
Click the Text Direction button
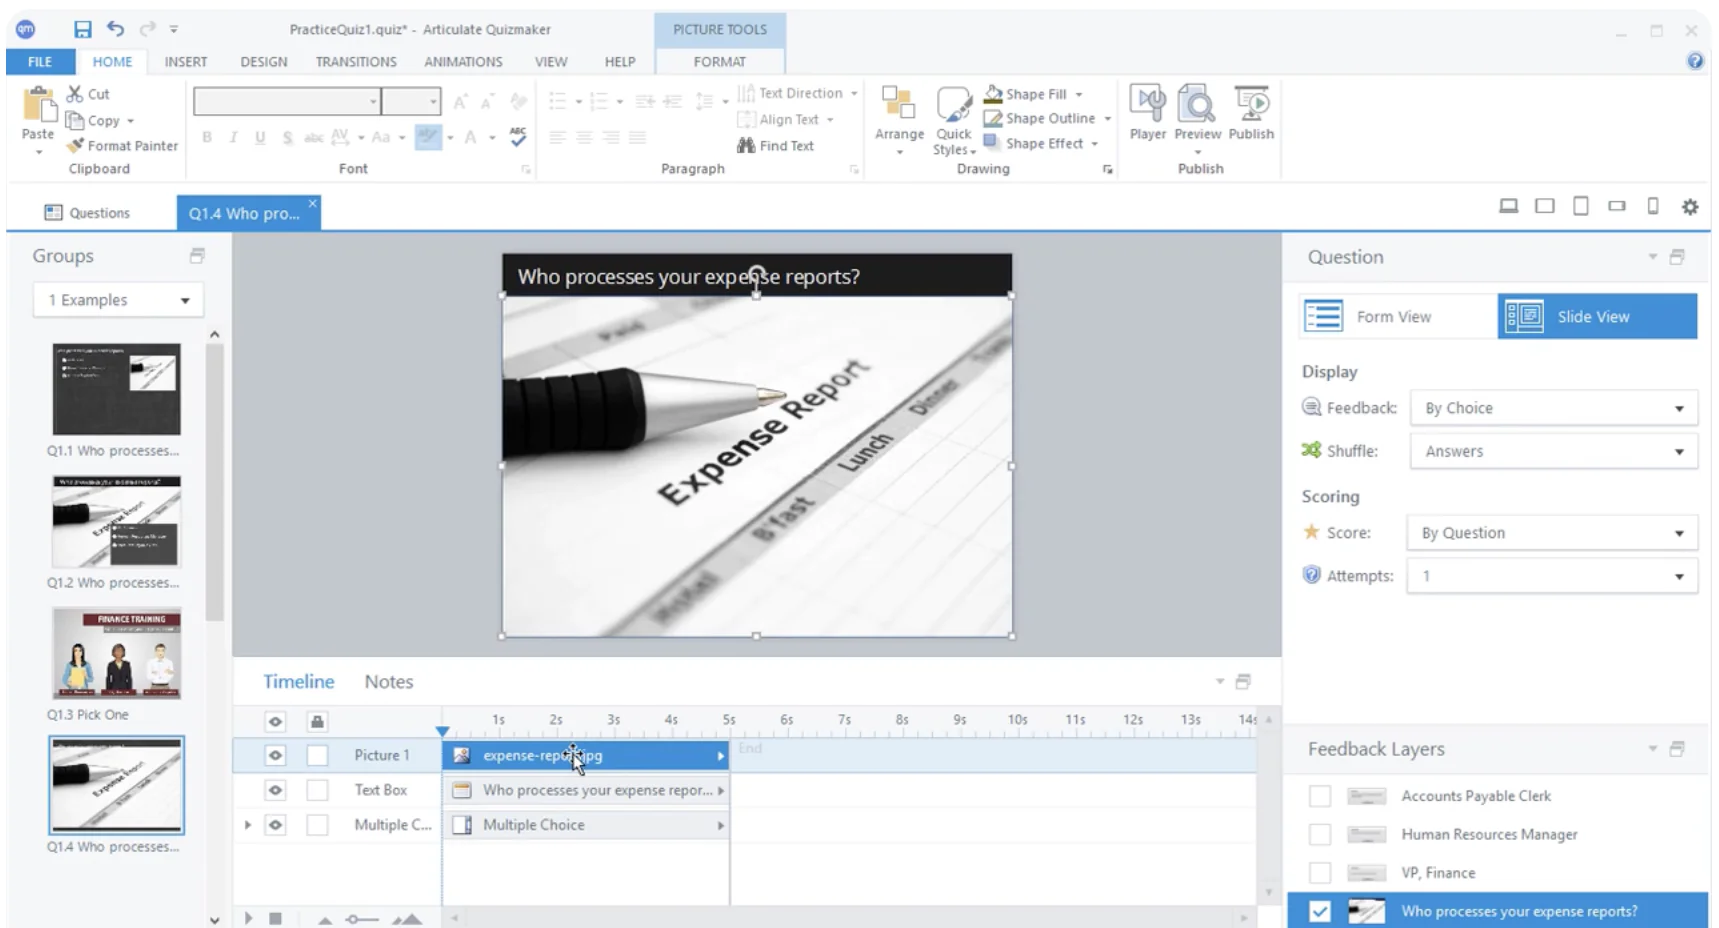[x=797, y=93]
